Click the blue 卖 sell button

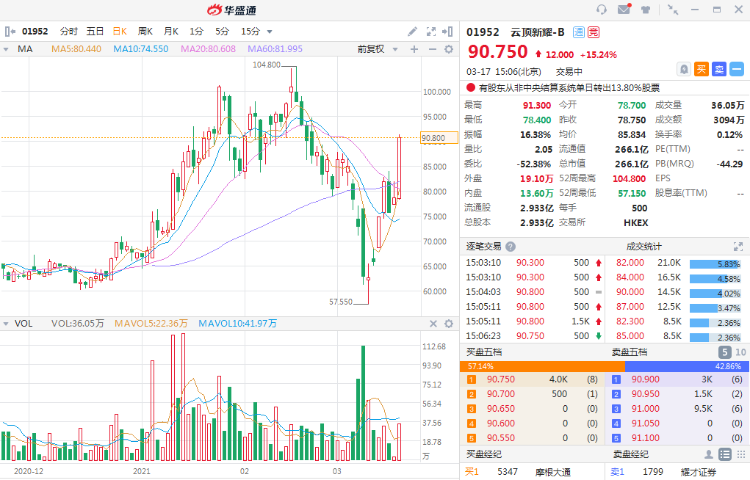tap(719, 68)
